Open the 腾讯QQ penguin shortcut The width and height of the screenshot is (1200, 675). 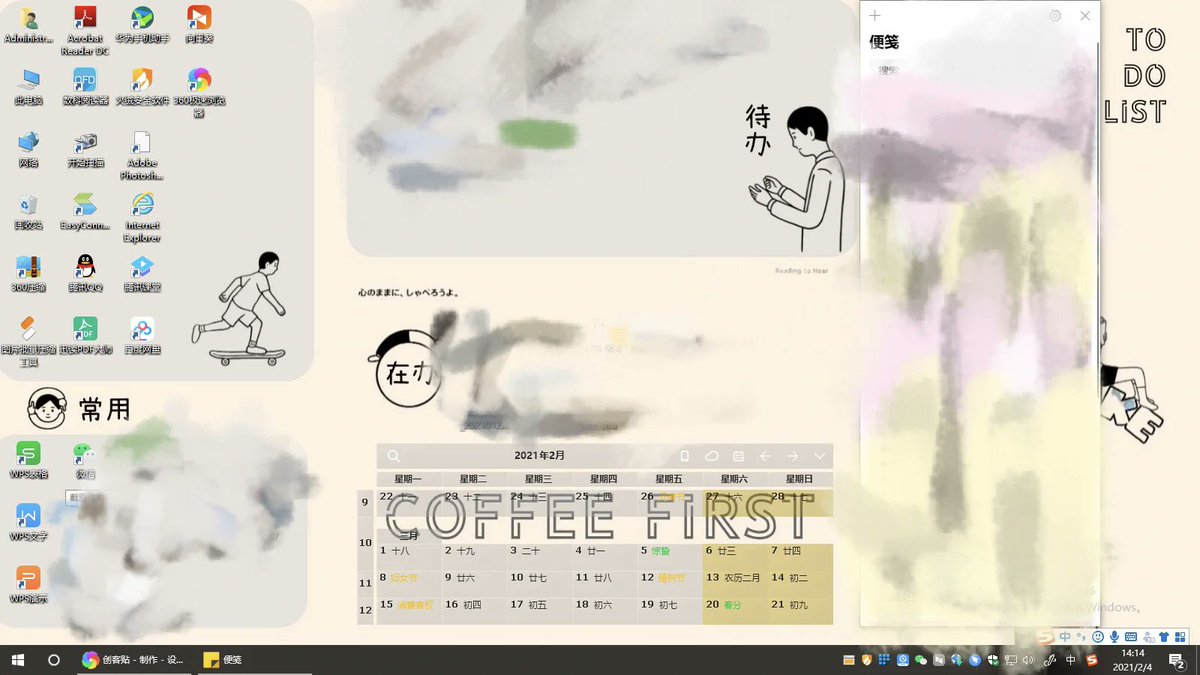pos(85,273)
